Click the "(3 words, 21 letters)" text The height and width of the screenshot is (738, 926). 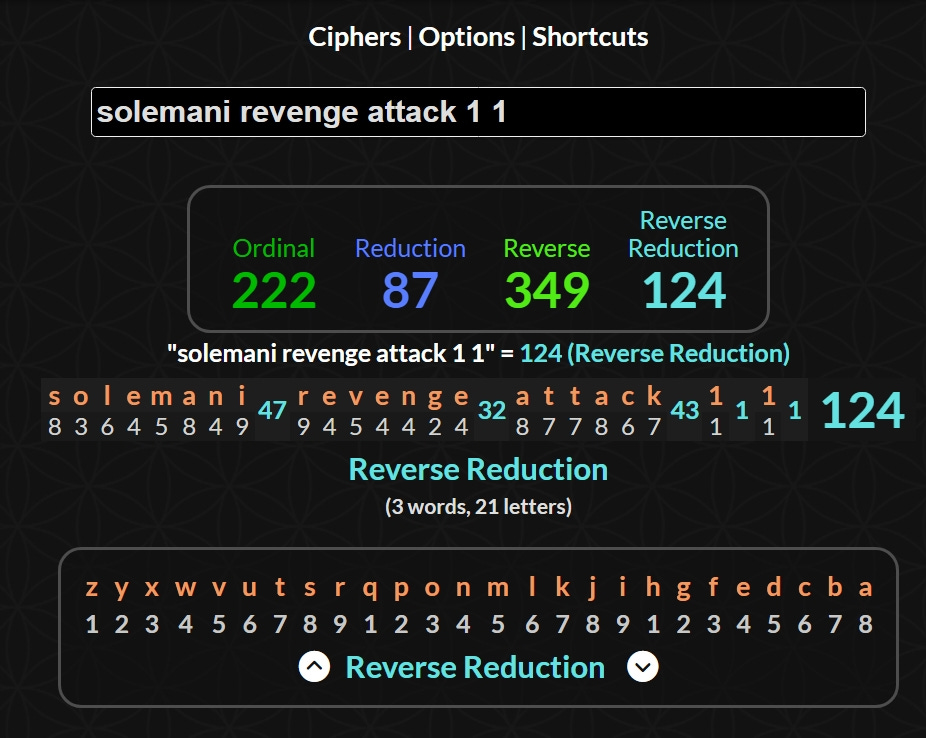pos(478,507)
